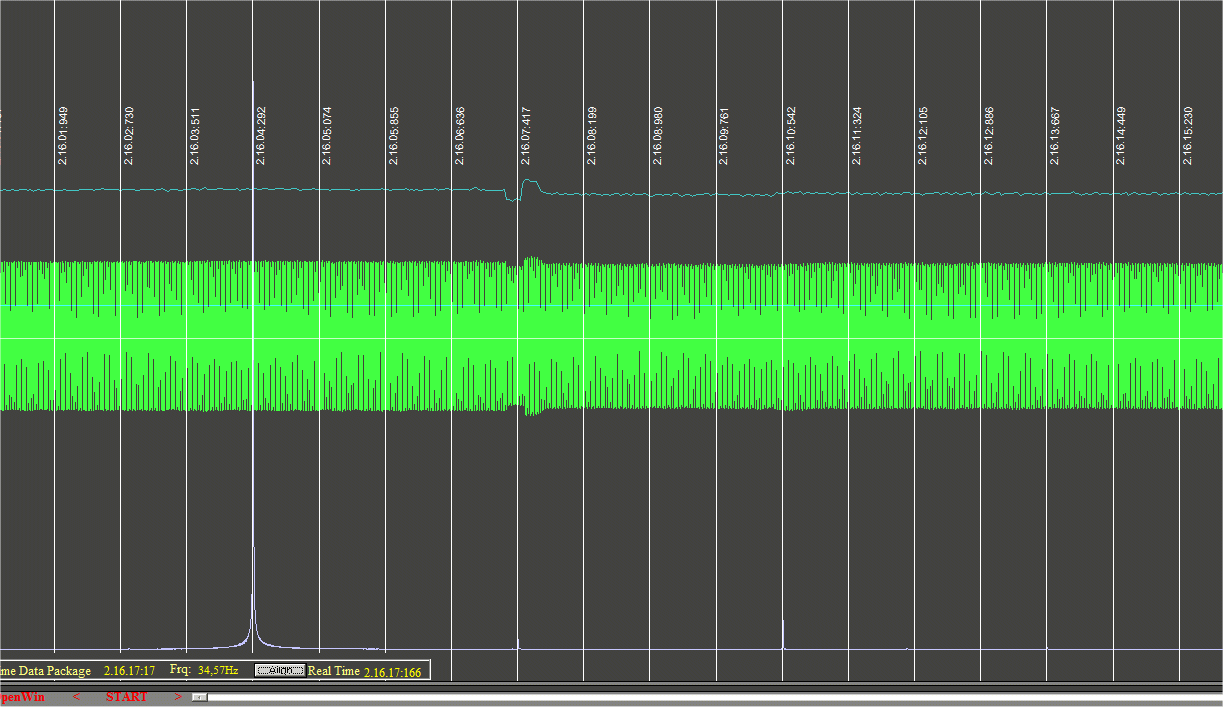Click time marker label 2.16.07:417
This screenshot has height=707, width=1223.
pos(526,135)
